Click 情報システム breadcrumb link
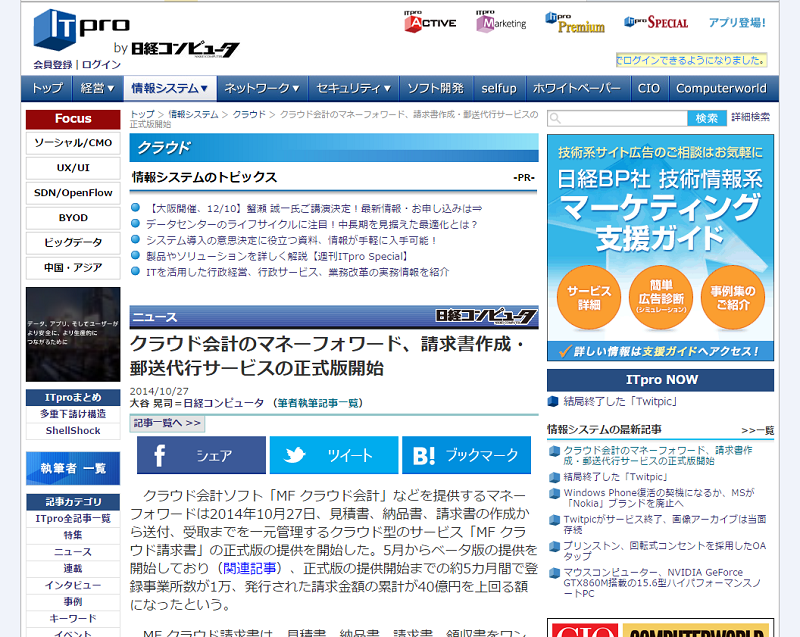 coord(193,114)
